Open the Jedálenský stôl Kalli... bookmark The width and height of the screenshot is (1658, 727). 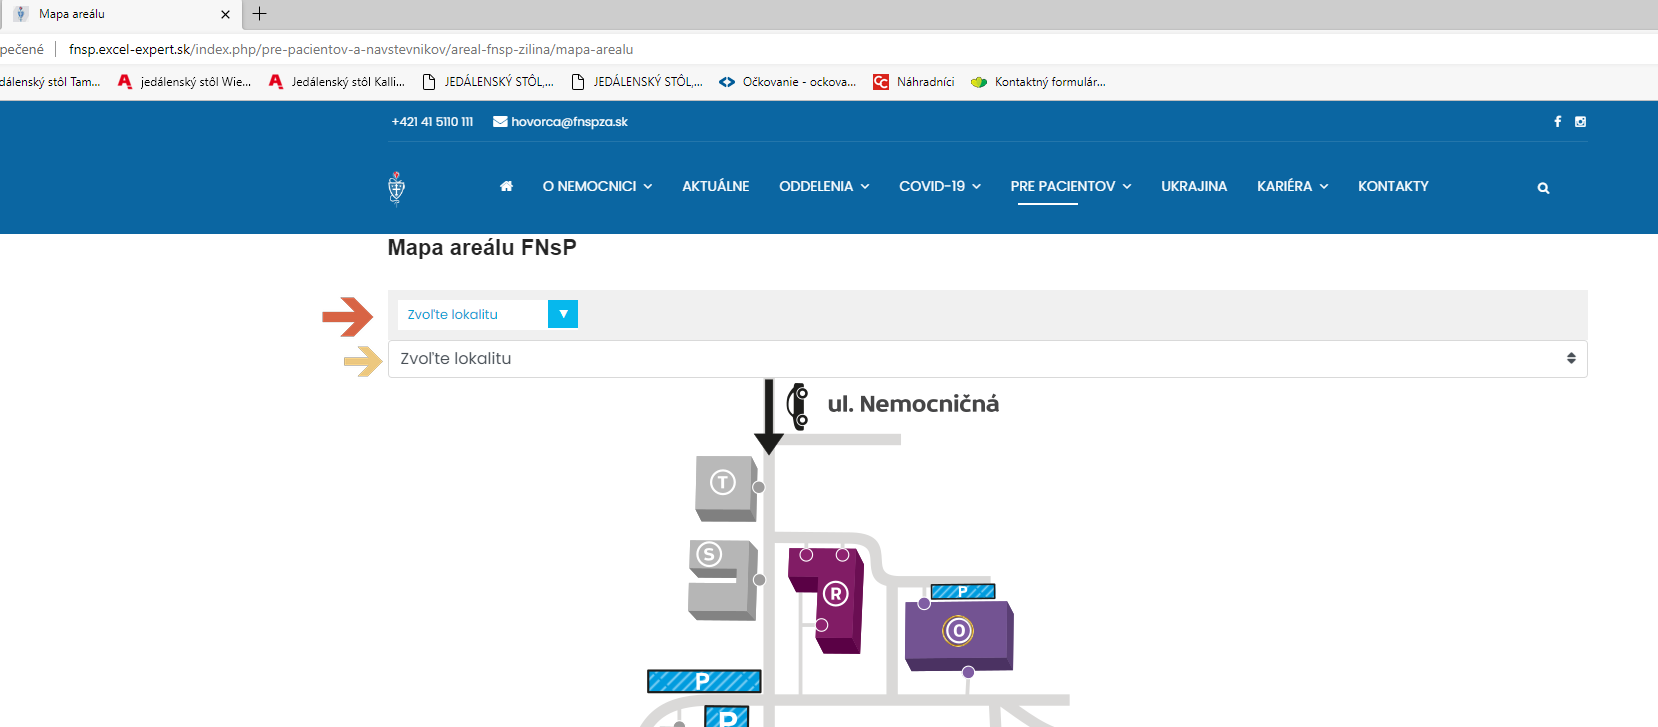click(x=337, y=82)
